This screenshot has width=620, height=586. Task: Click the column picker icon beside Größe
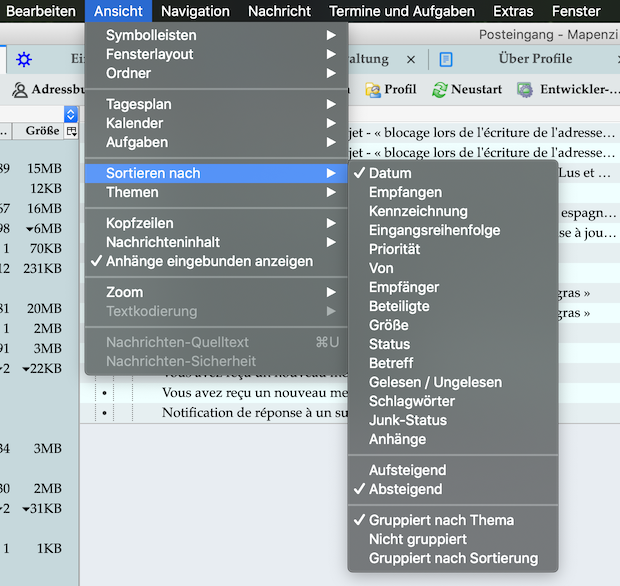[x=71, y=131]
